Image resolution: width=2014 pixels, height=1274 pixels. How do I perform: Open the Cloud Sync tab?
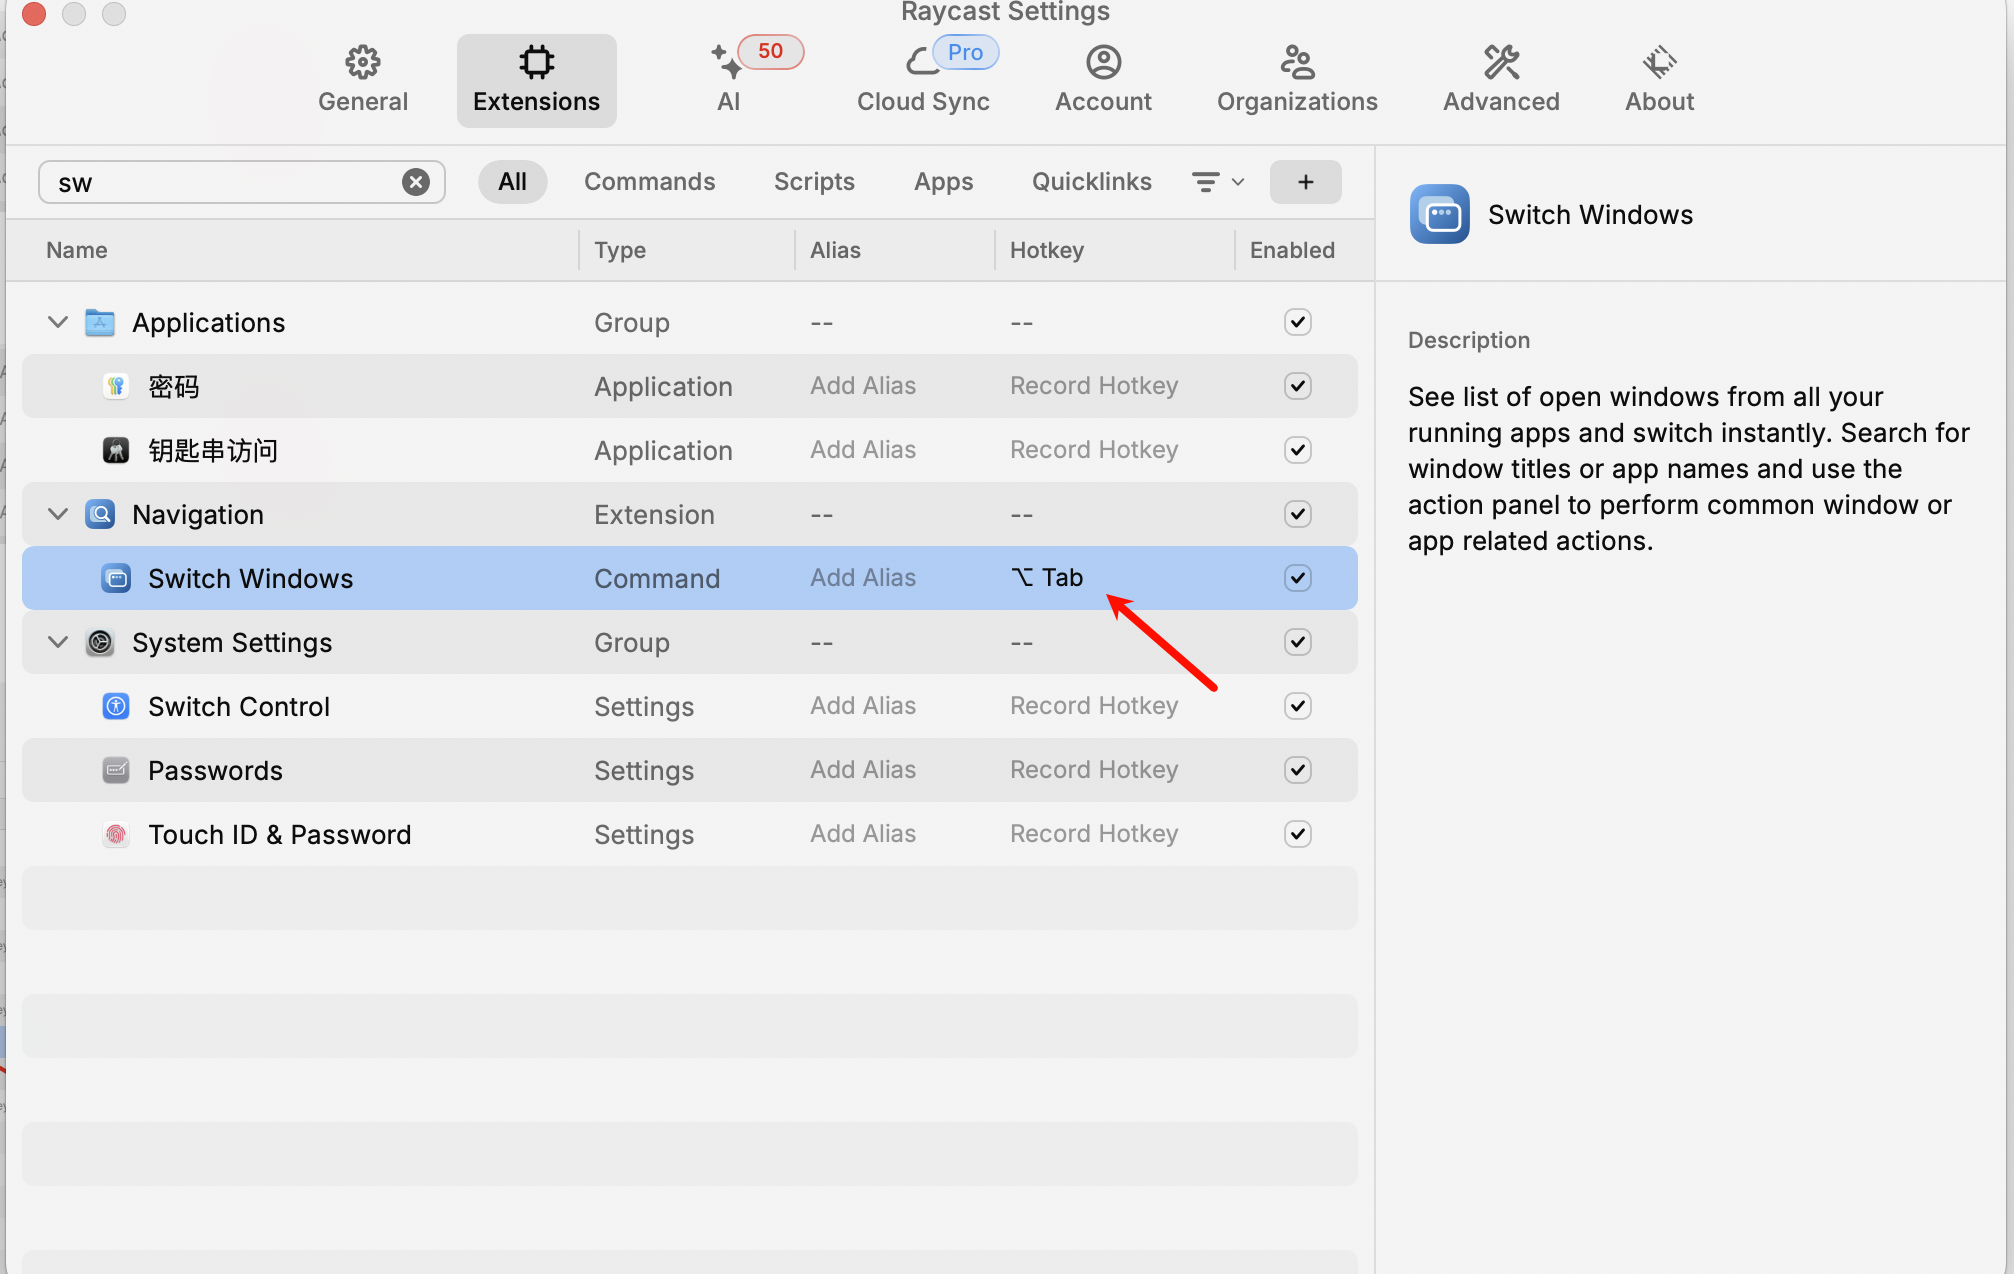pos(922,79)
